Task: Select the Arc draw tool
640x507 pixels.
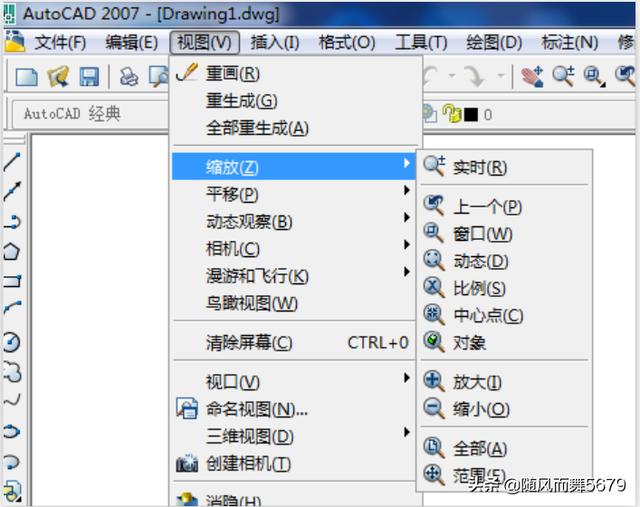Action: (13, 308)
